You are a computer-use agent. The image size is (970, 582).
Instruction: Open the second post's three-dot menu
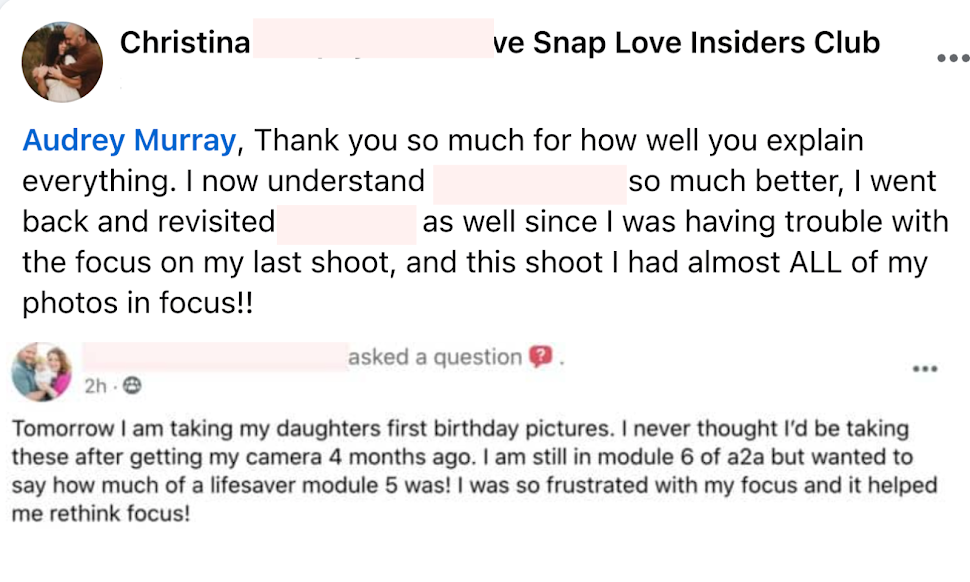coord(925,369)
